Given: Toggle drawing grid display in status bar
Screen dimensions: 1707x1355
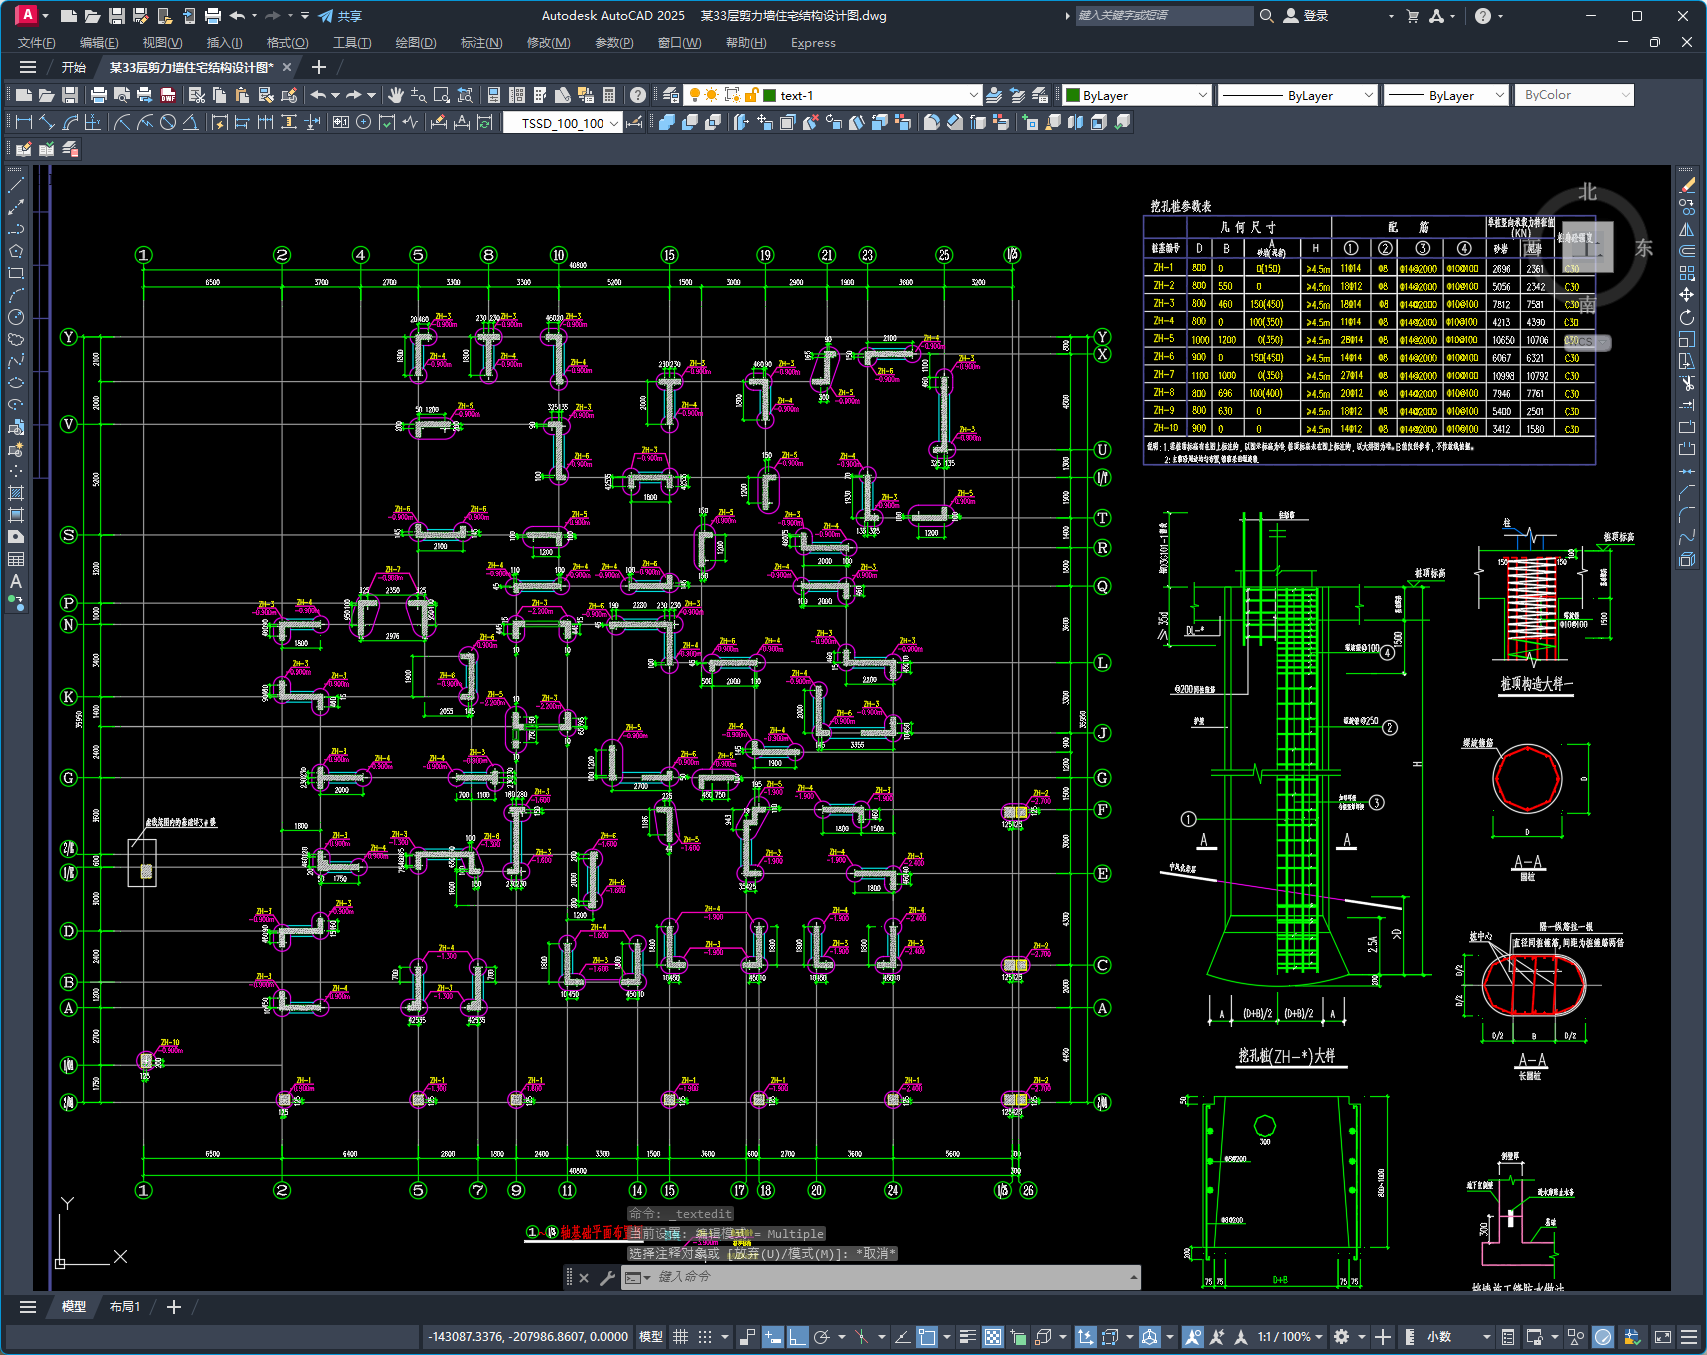Looking at the screenshot, I should click(681, 1337).
